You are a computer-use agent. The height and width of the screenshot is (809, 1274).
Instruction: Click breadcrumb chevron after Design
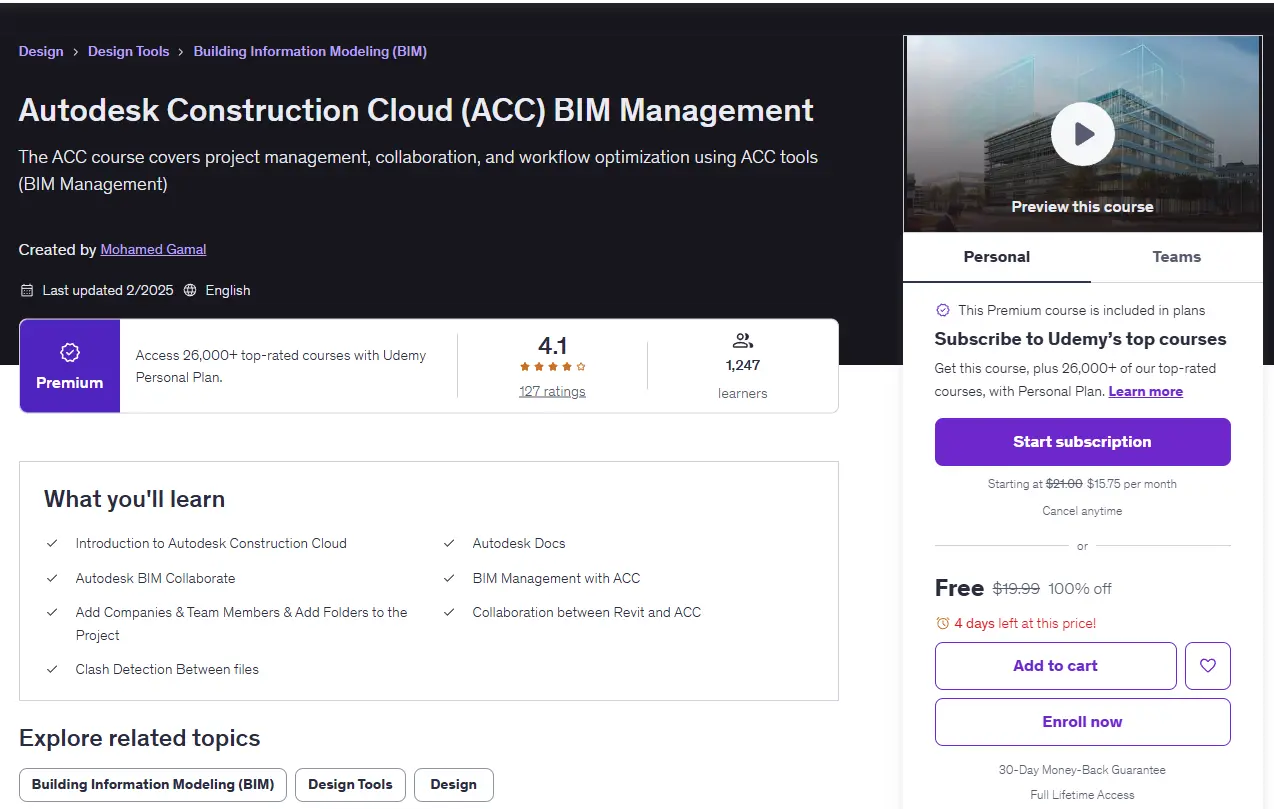click(76, 52)
